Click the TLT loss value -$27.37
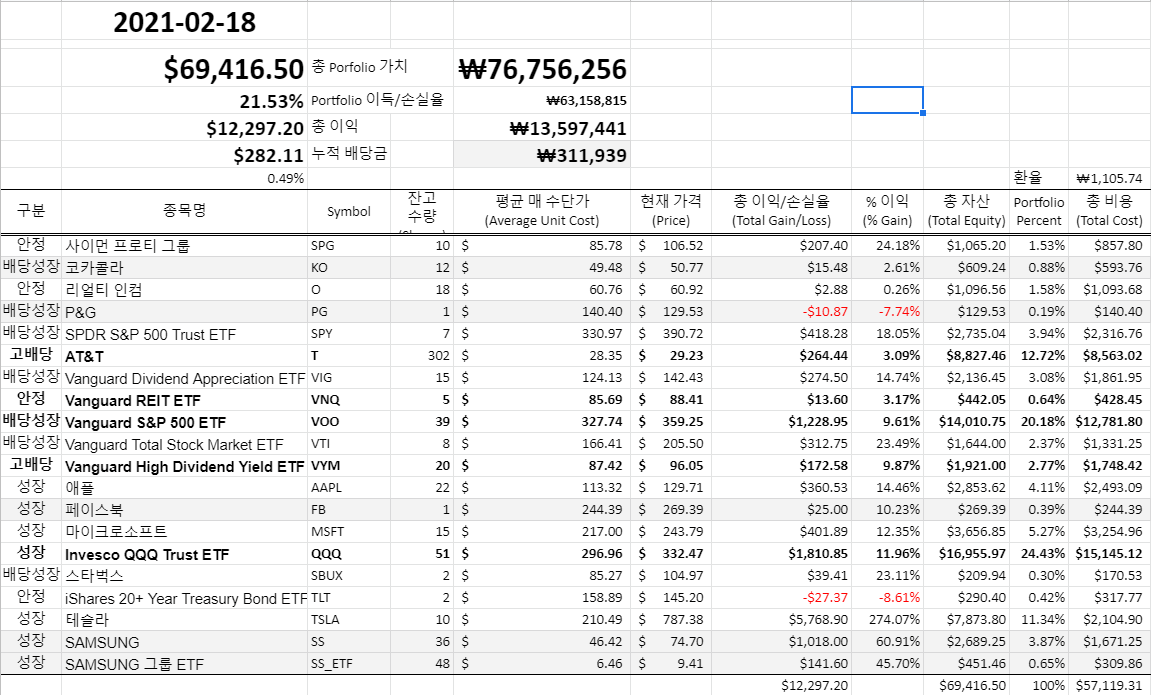 pyautogui.click(x=781, y=597)
